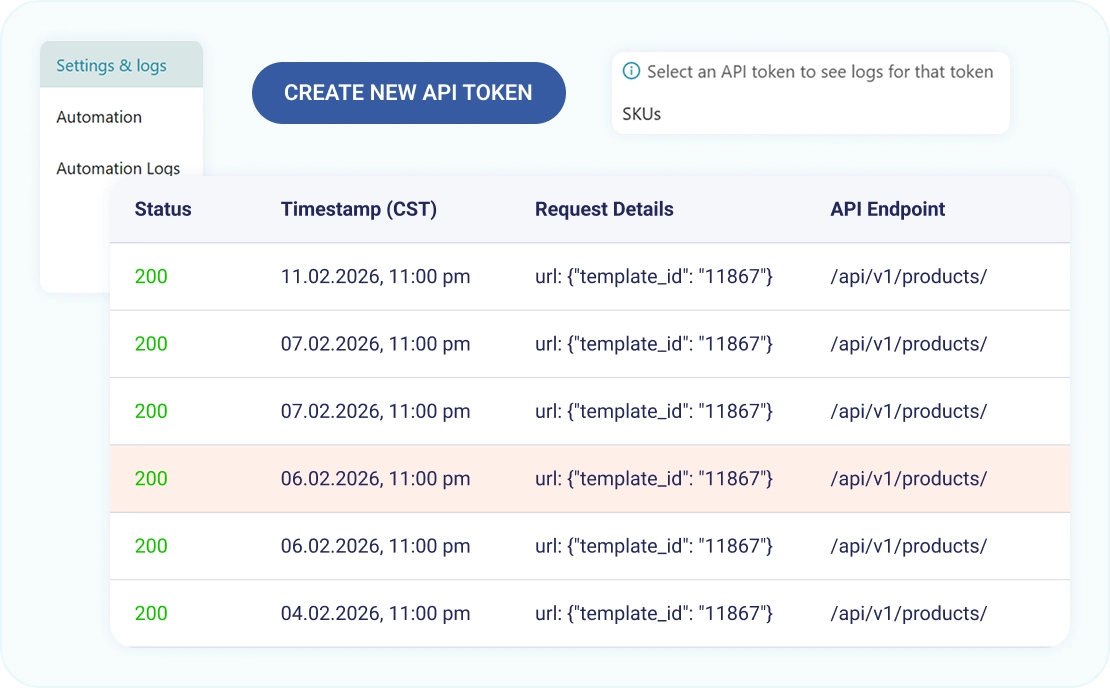Click the API token logs hint text
Viewport: 1110px width, 688px height.
pos(820,72)
